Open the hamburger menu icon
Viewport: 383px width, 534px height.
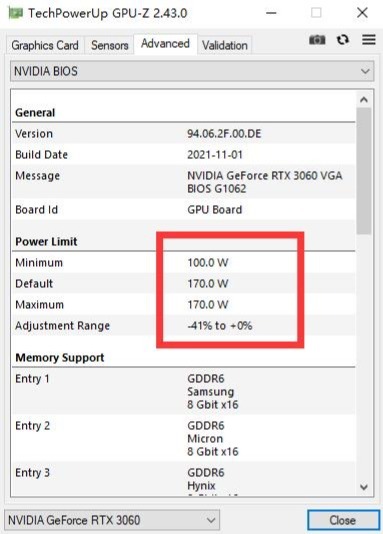coord(369,40)
